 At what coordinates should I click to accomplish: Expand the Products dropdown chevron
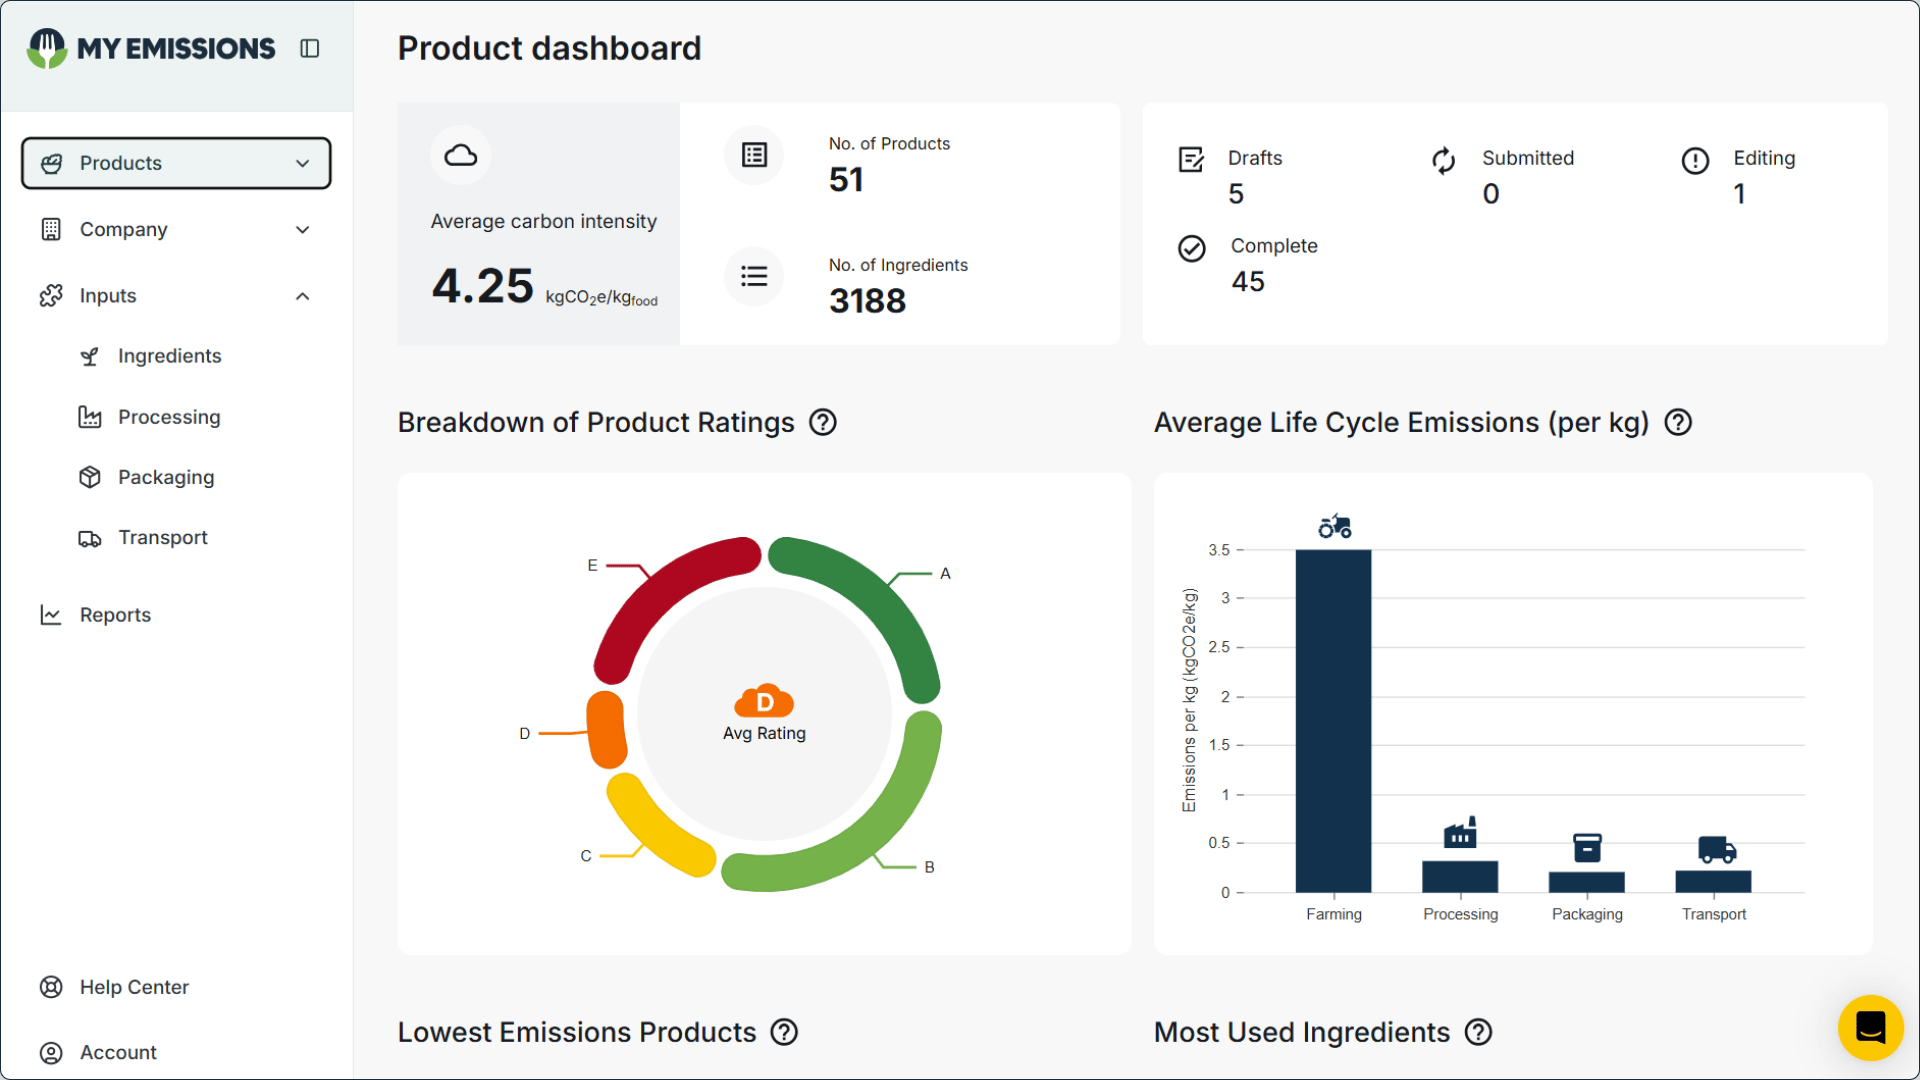click(x=302, y=163)
